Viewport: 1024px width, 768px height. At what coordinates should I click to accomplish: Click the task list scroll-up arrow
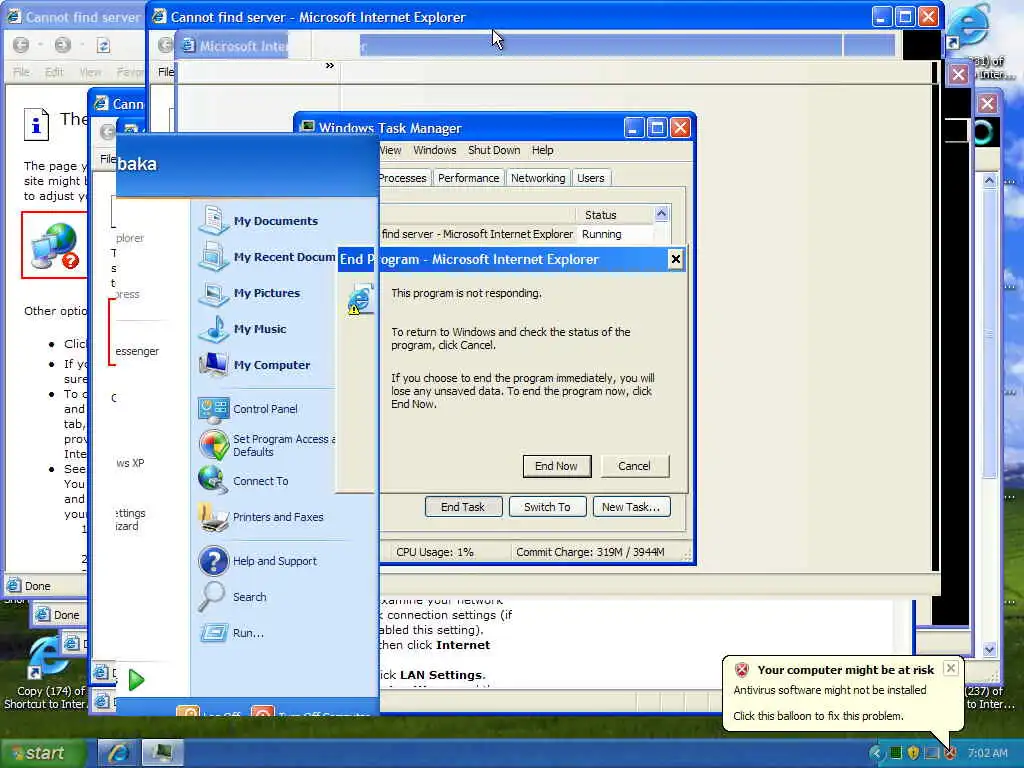pos(662,214)
